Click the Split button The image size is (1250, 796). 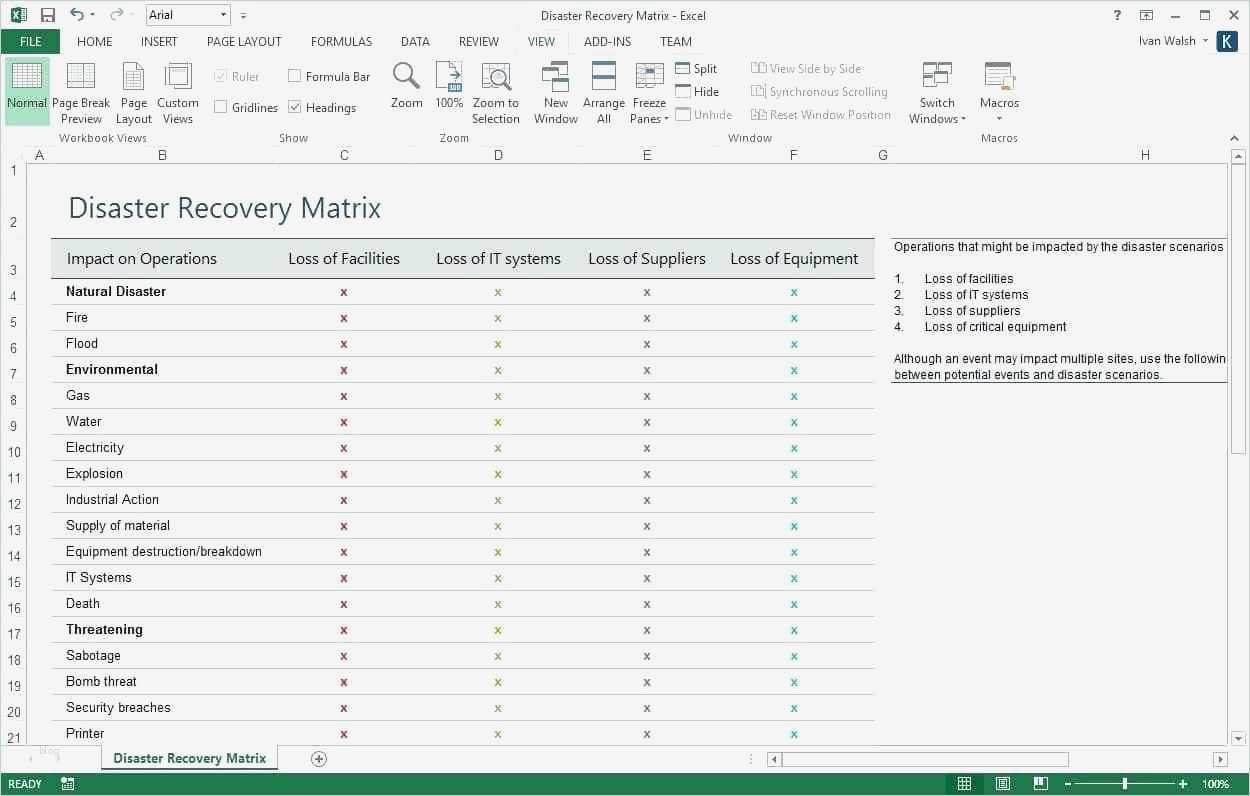tap(696, 69)
